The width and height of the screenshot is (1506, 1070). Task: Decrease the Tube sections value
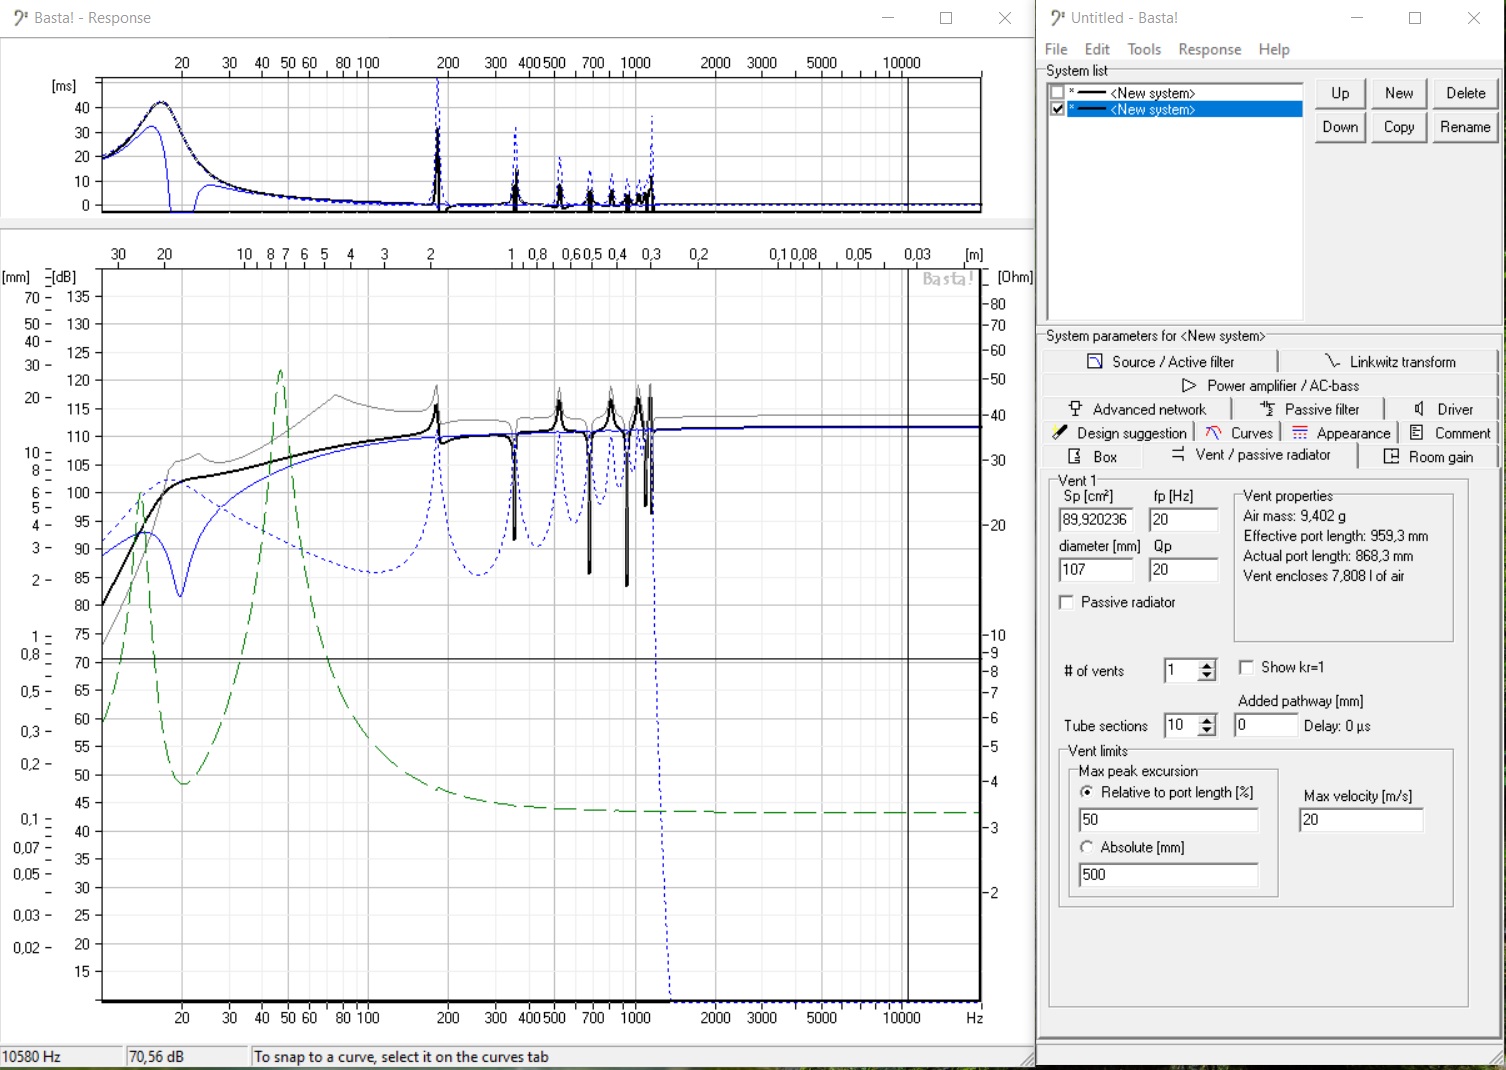coord(1207,730)
